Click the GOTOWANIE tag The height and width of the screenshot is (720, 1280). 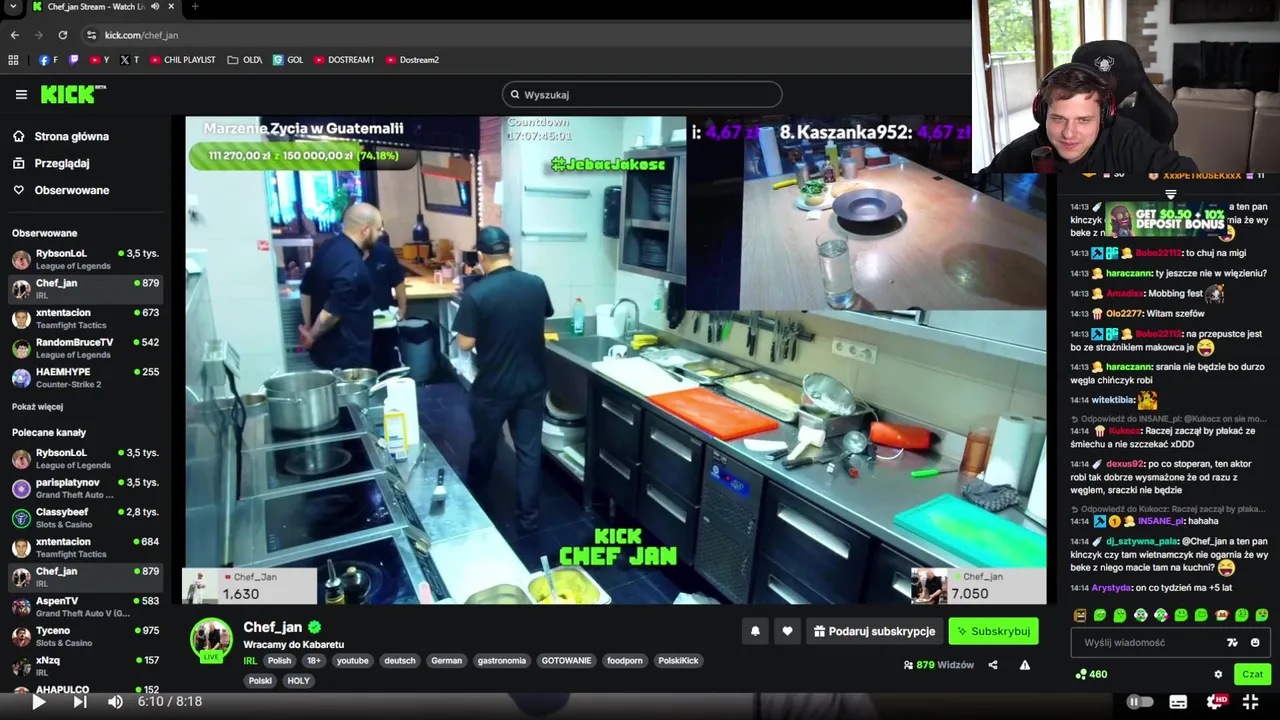(x=566, y=661)
